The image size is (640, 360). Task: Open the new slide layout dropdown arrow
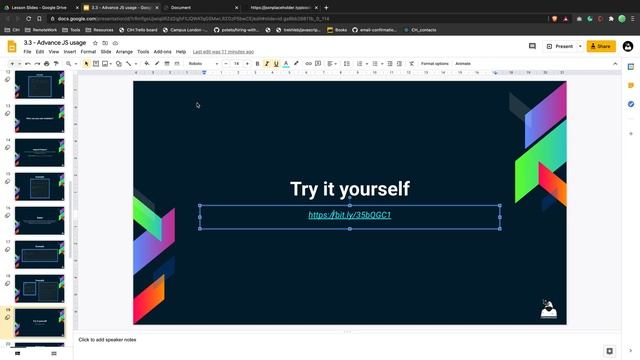(19, 64)
